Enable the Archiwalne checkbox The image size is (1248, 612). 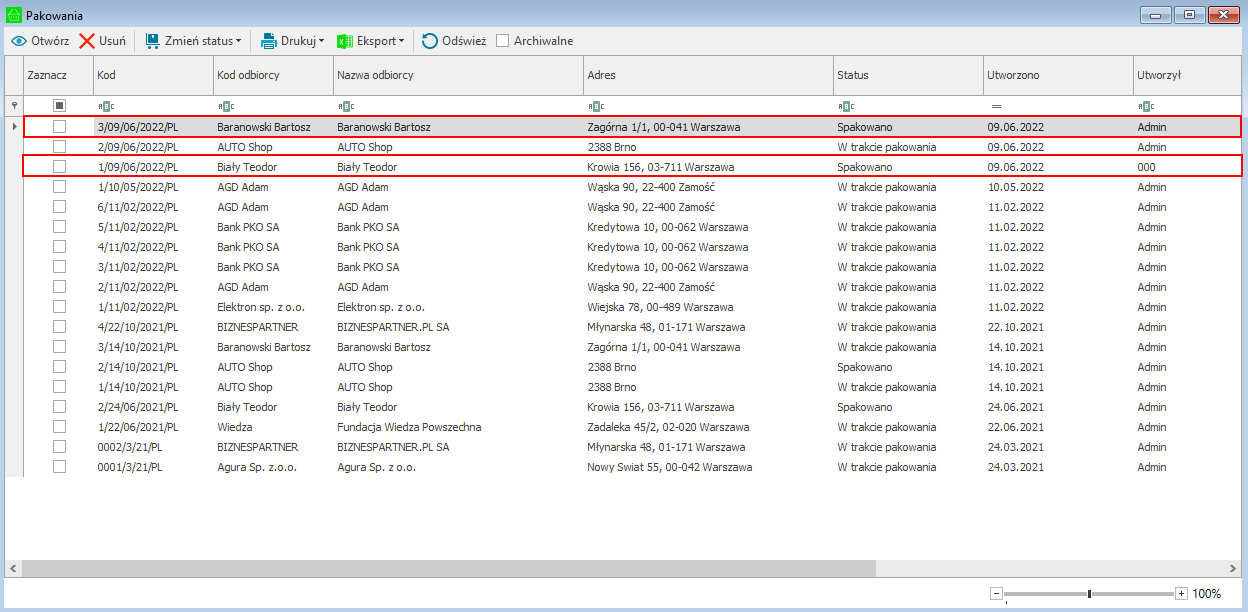click(503, 41)
